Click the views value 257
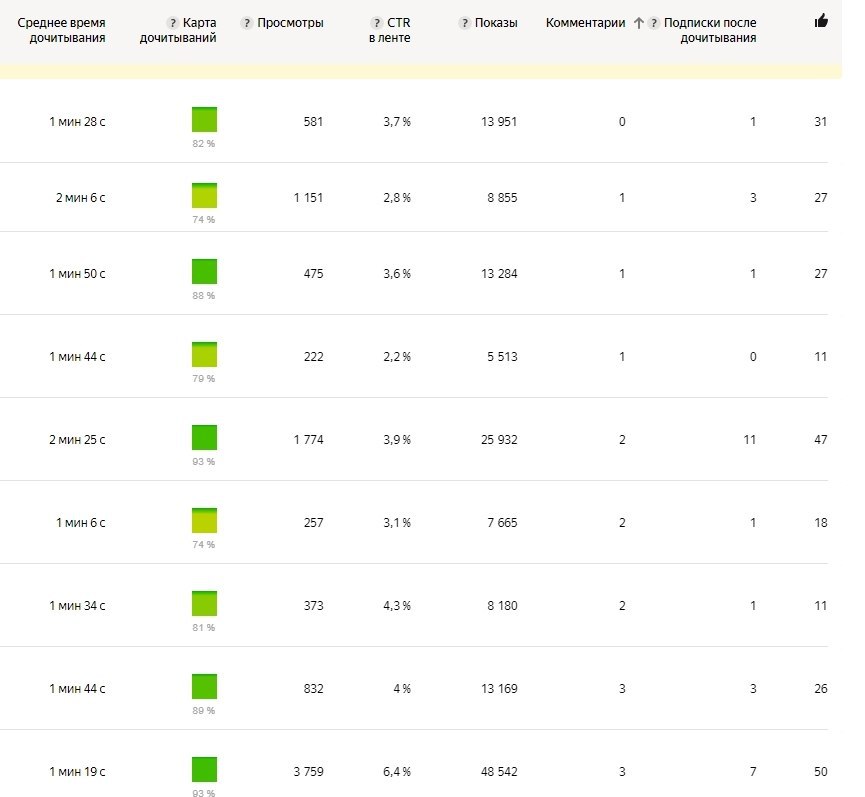 click(x=313, y=523)
